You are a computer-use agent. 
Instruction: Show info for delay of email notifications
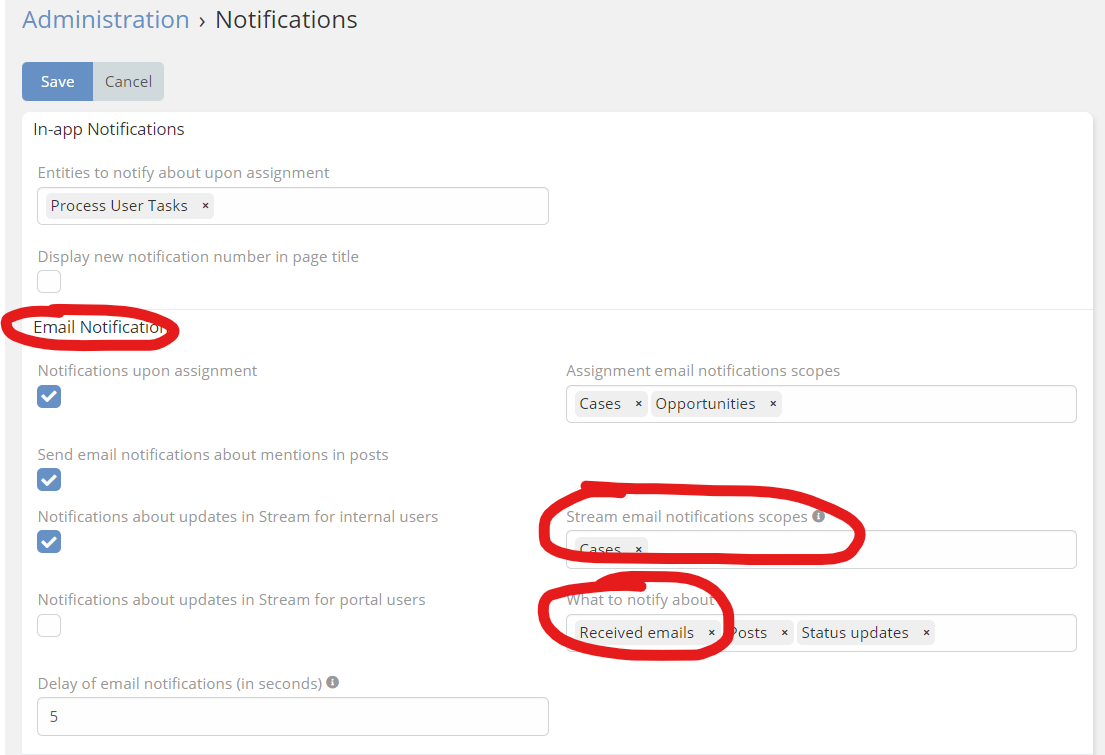tap(332, 683)
